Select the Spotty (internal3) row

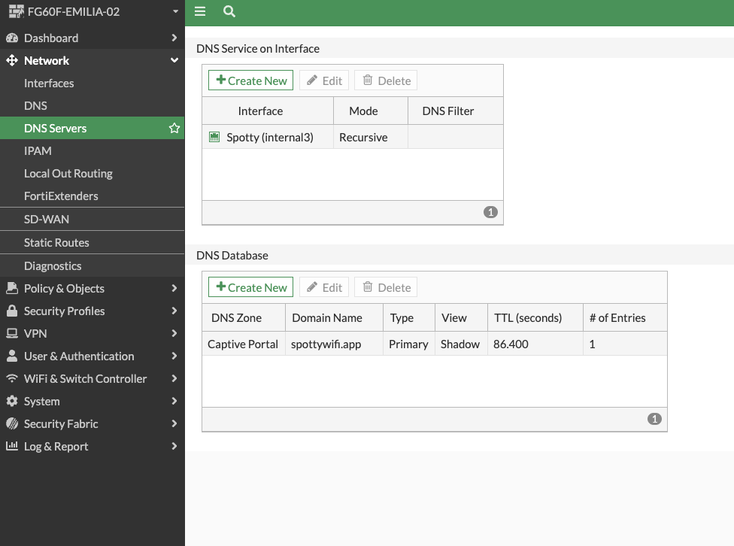[x=352, y=137]
